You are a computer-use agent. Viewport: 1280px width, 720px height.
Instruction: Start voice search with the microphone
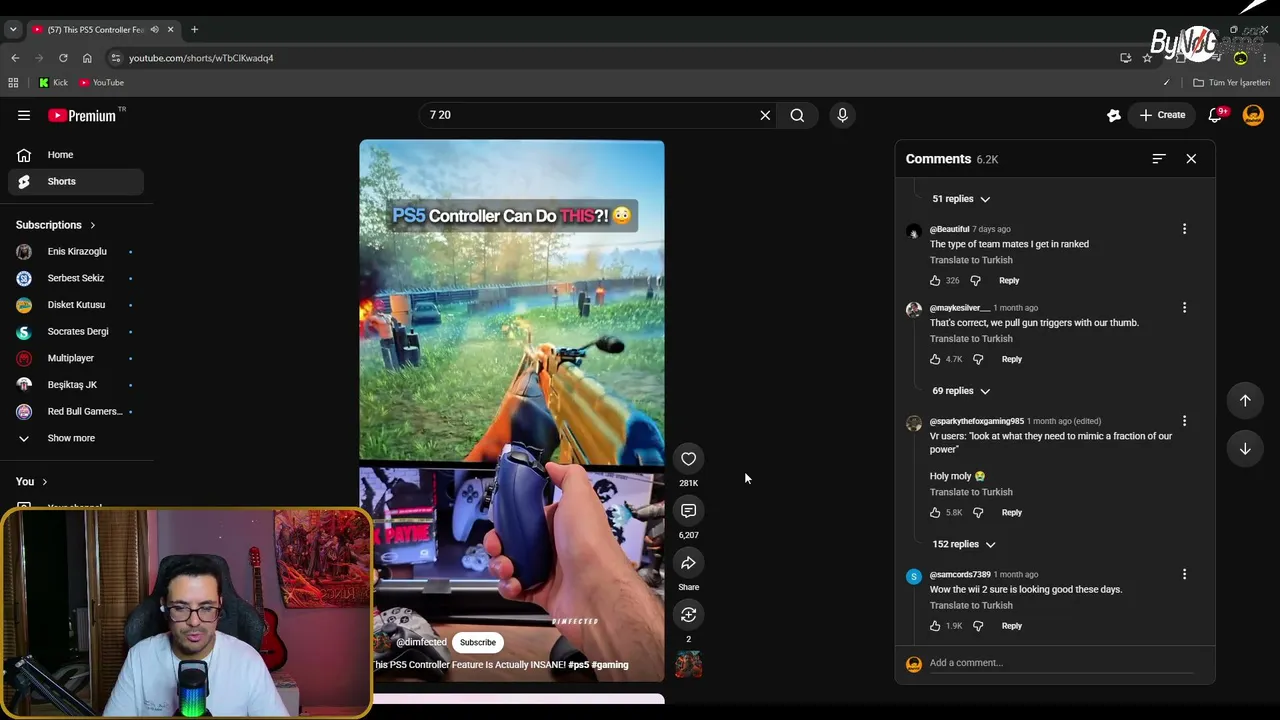tap(842, 115)
